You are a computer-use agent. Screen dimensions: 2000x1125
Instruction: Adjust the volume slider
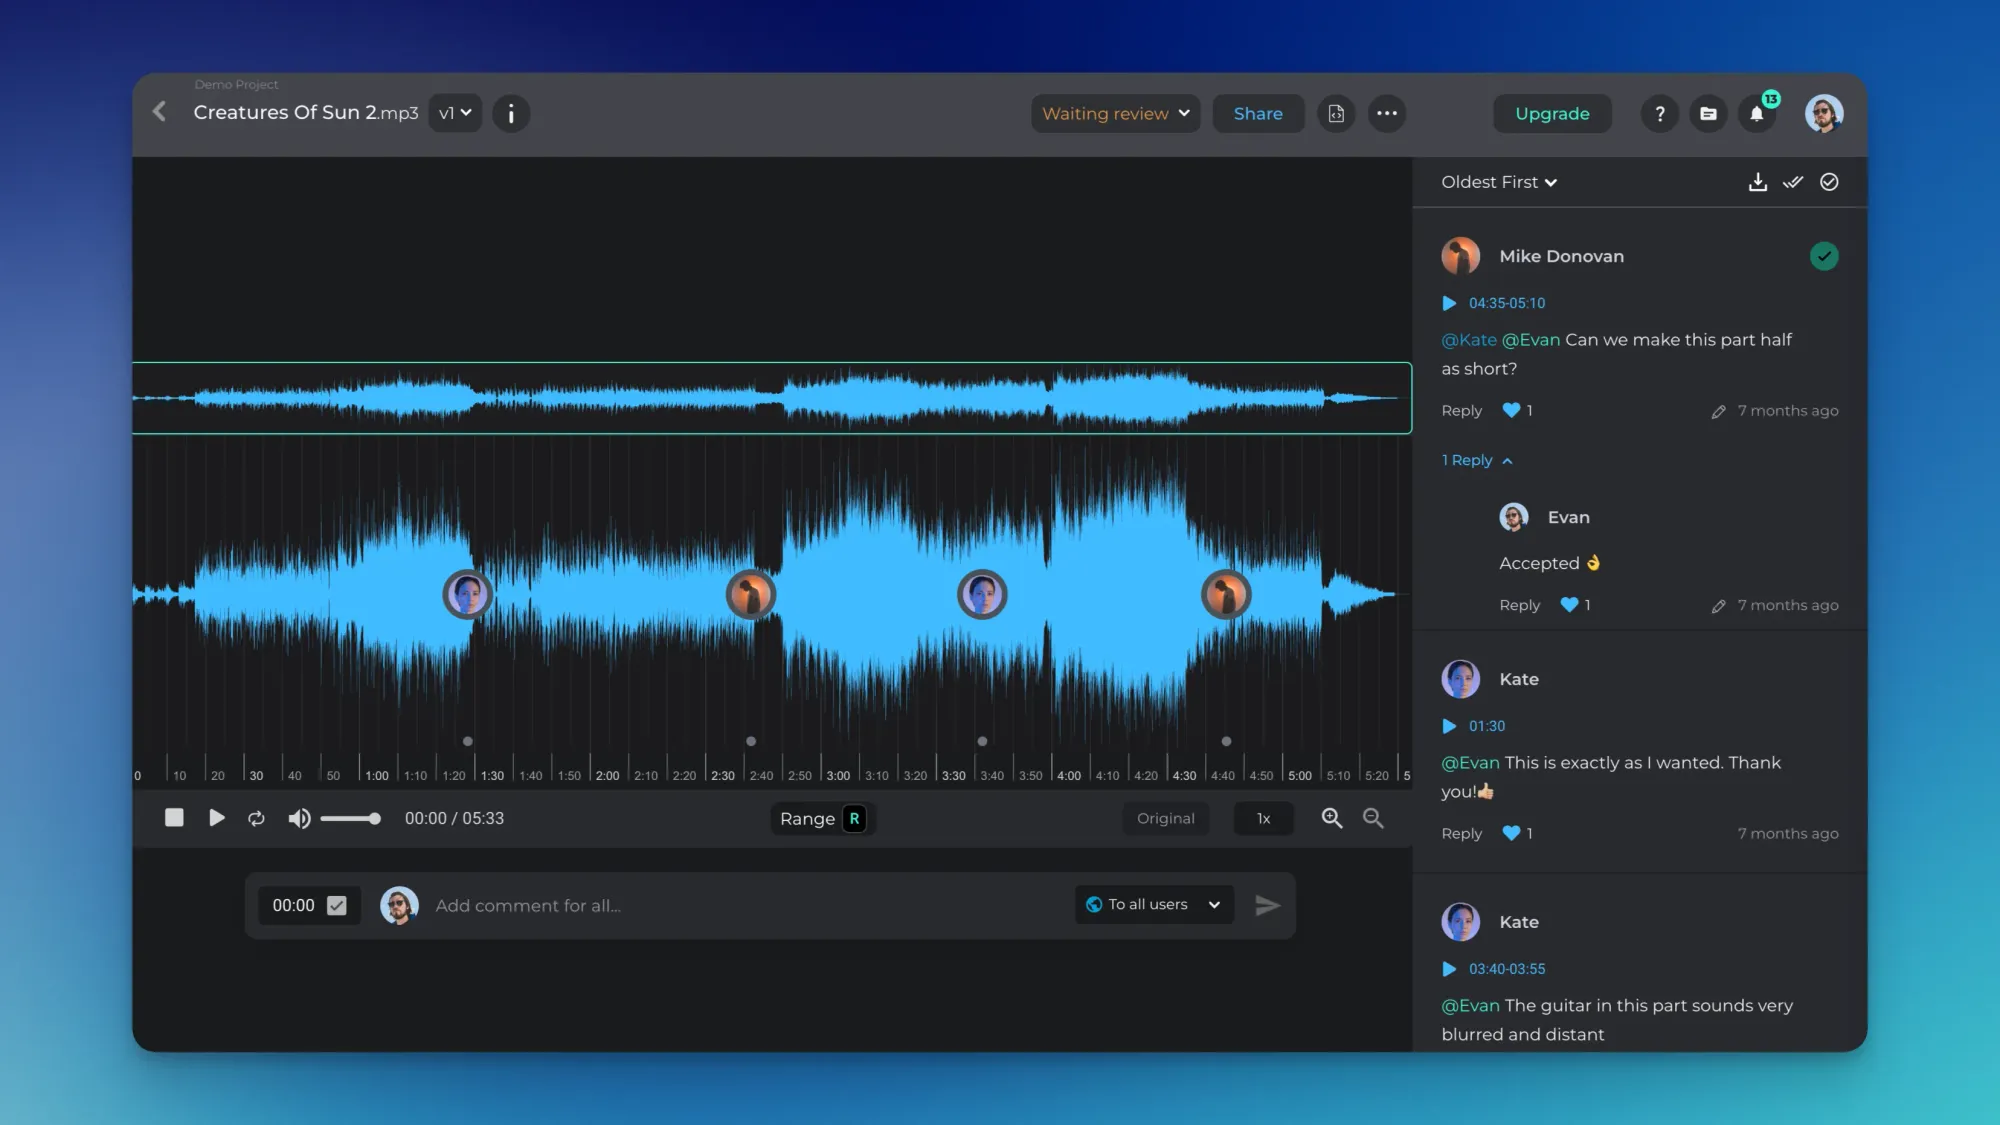pyautogui.click(x=350, y=818)
